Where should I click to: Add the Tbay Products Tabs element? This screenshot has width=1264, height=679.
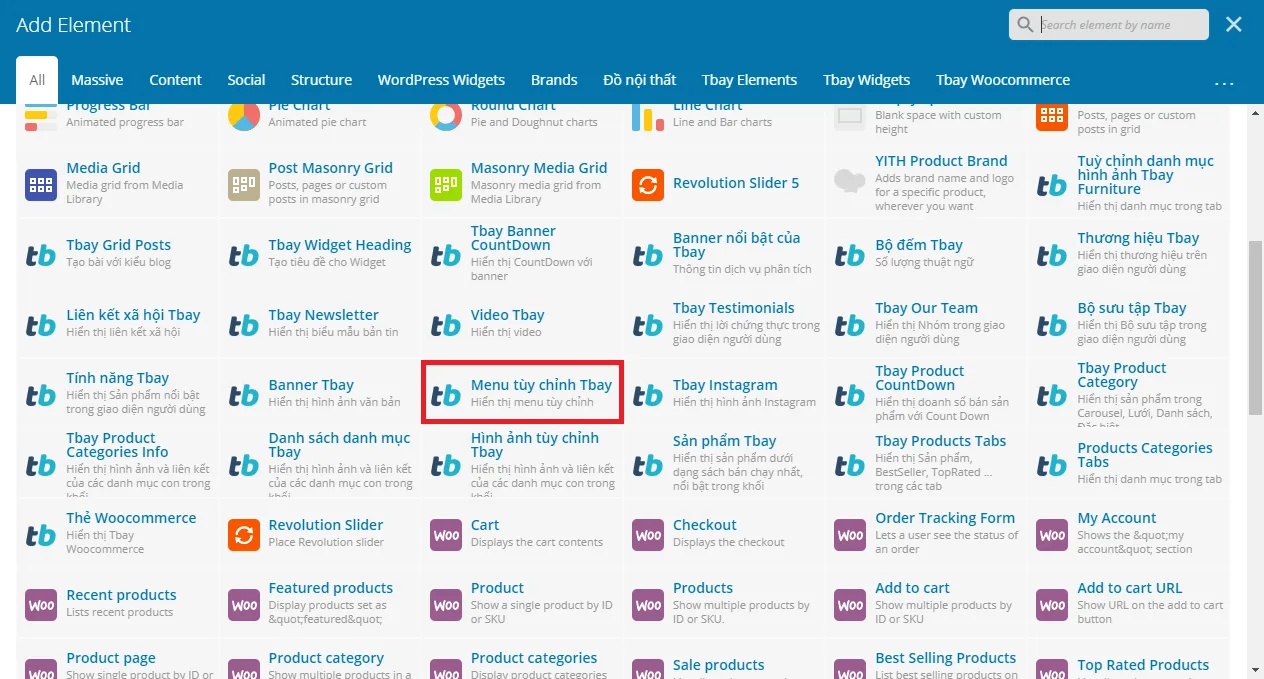tap(927, 465)
